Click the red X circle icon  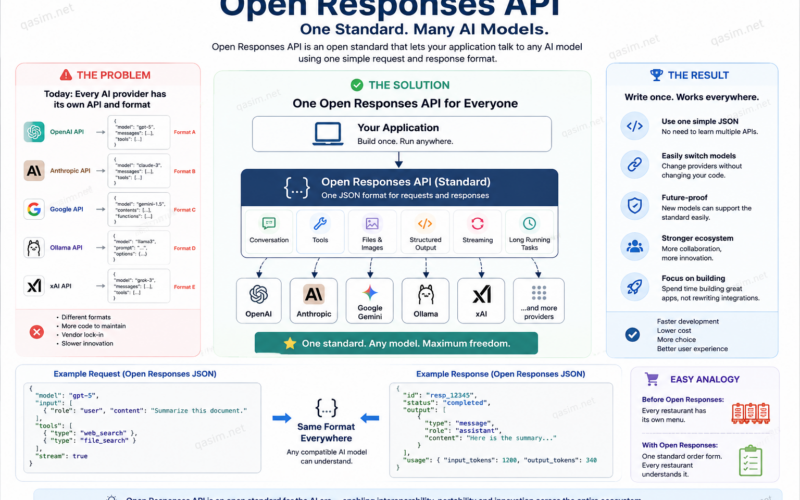click(x=36, y=332)
